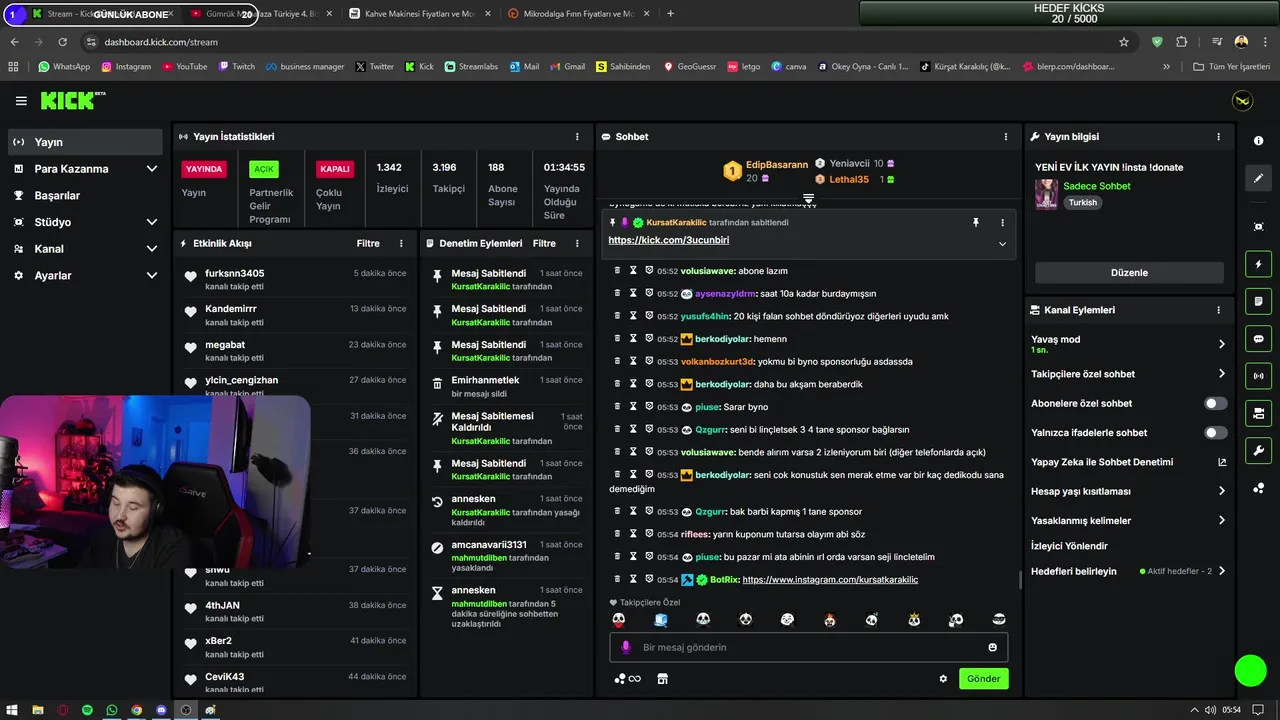This screenshot has height=720, width=1280.
Task: Open WhatsApp from Windows taskbar
Action: pyautogui.click(x=112, y=710)
